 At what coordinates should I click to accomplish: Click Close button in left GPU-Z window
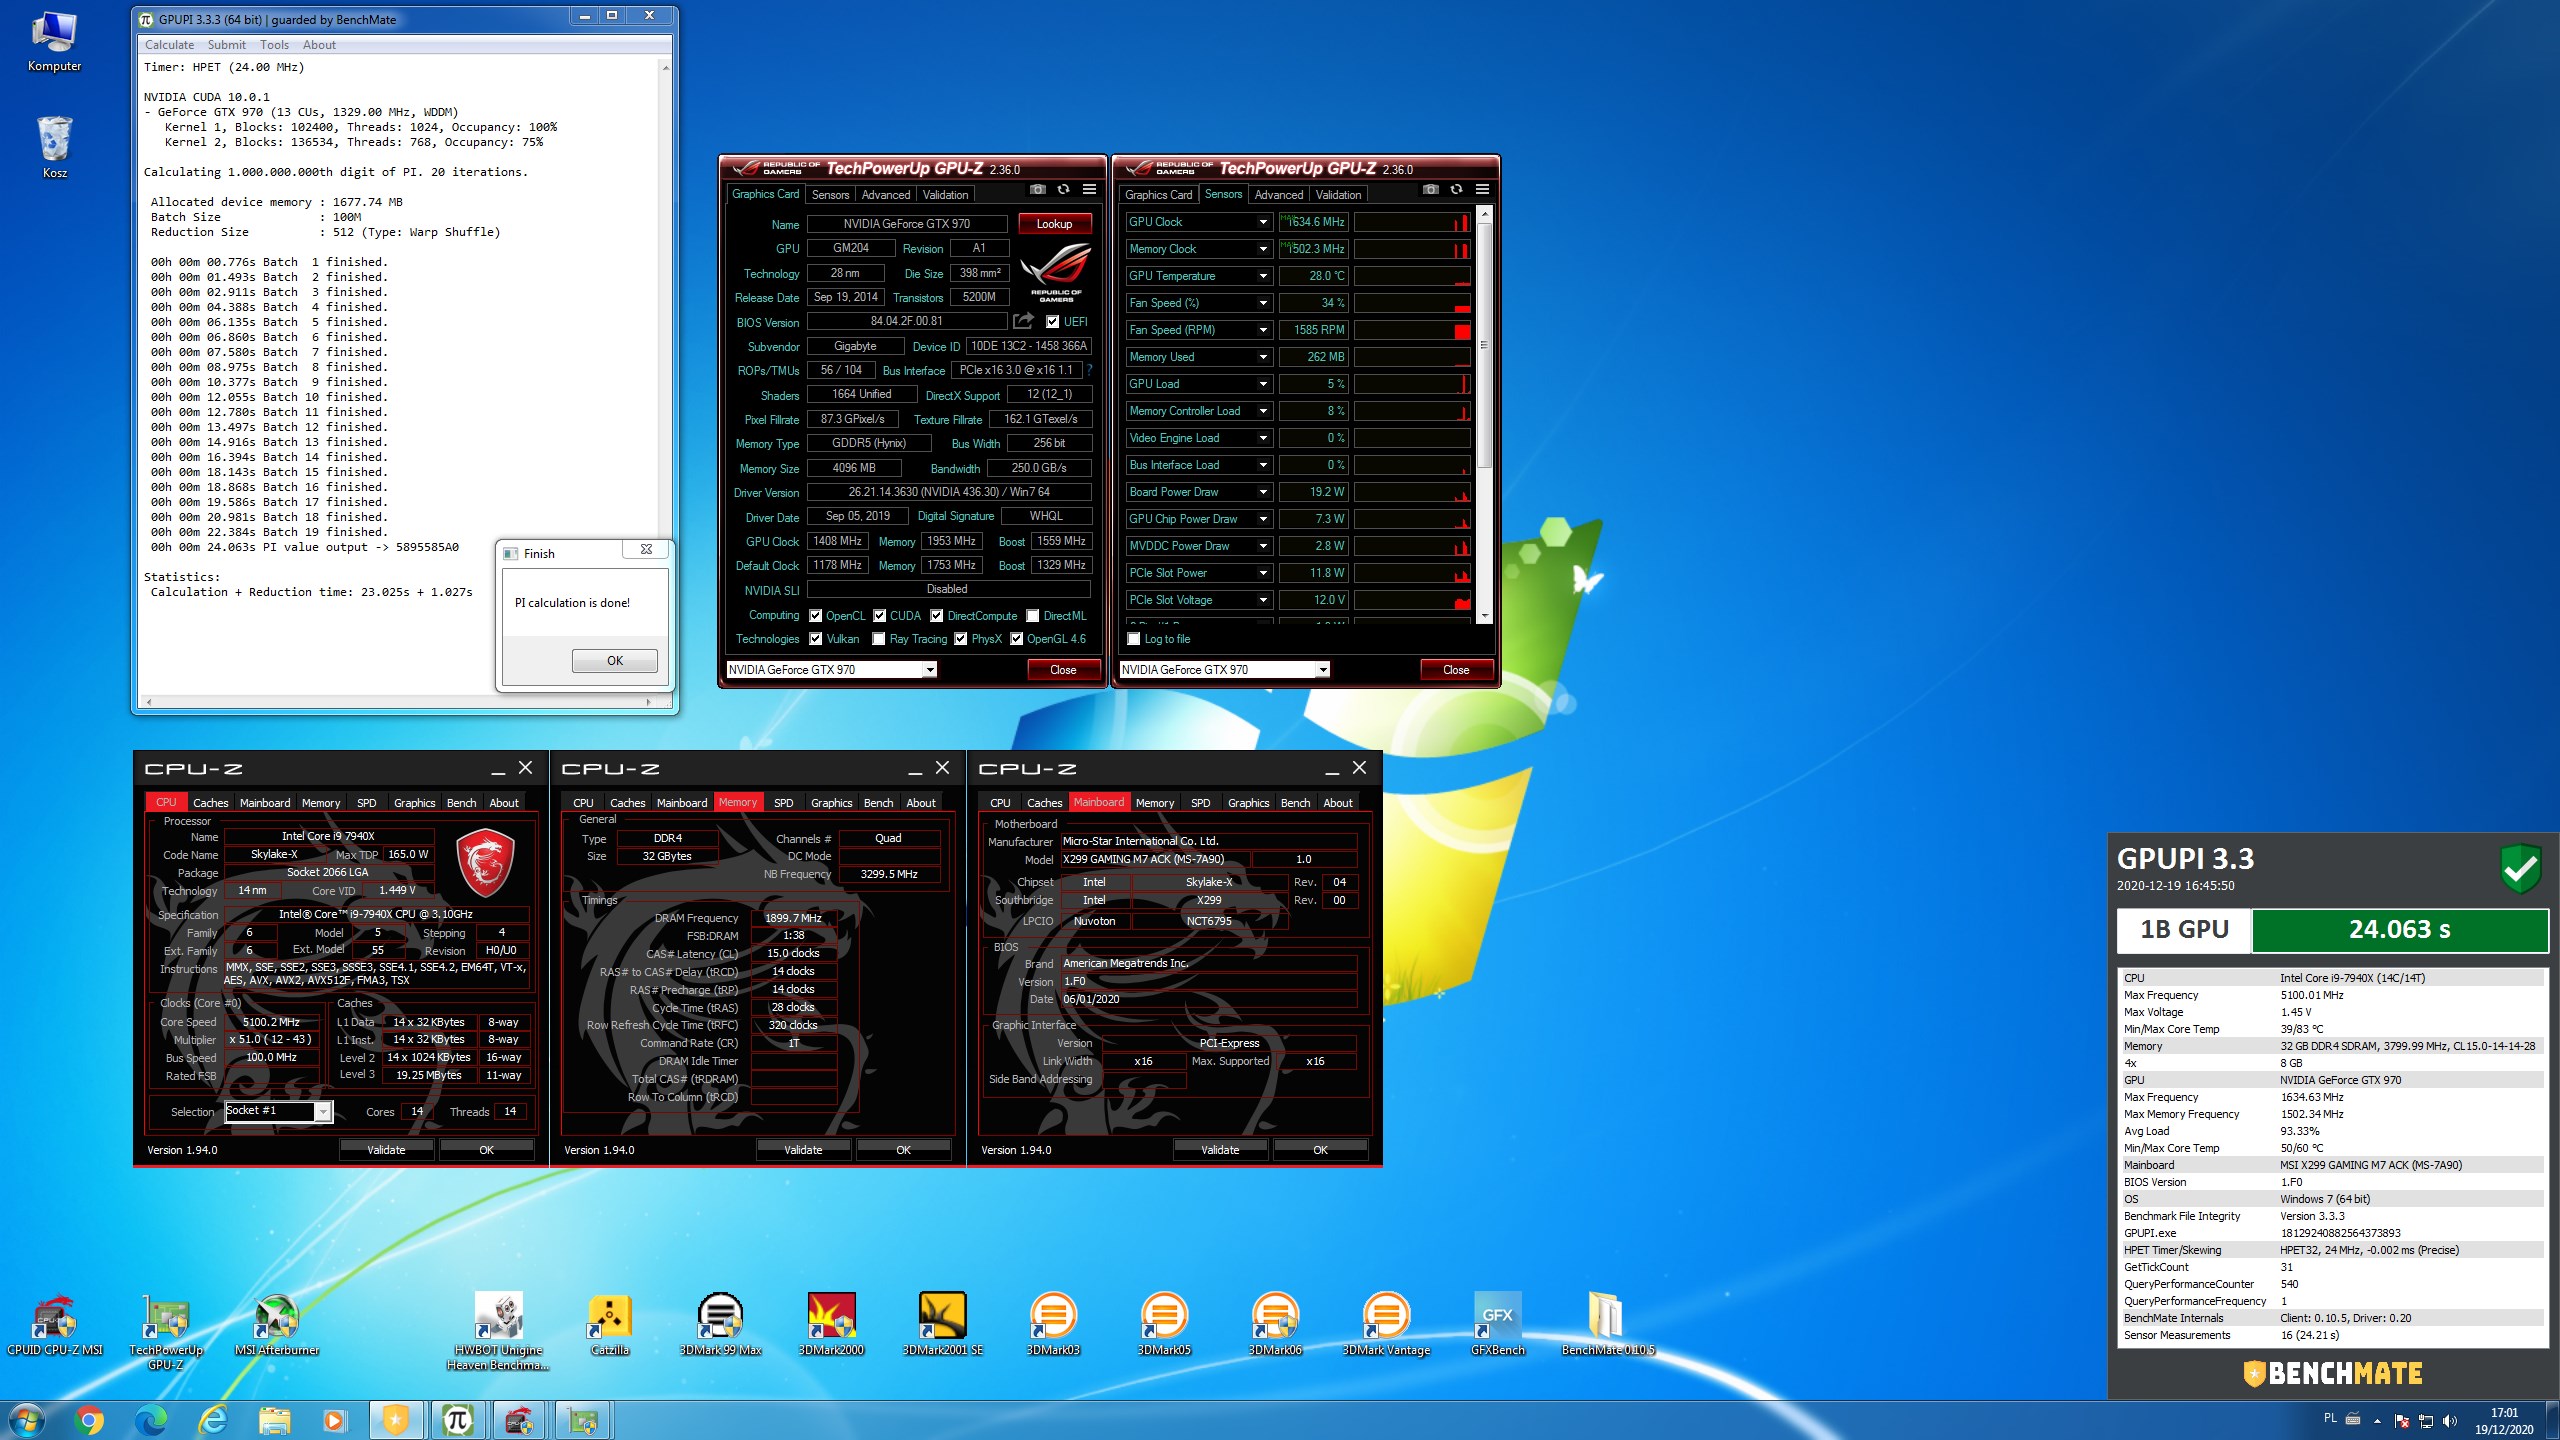(1063, 670)
